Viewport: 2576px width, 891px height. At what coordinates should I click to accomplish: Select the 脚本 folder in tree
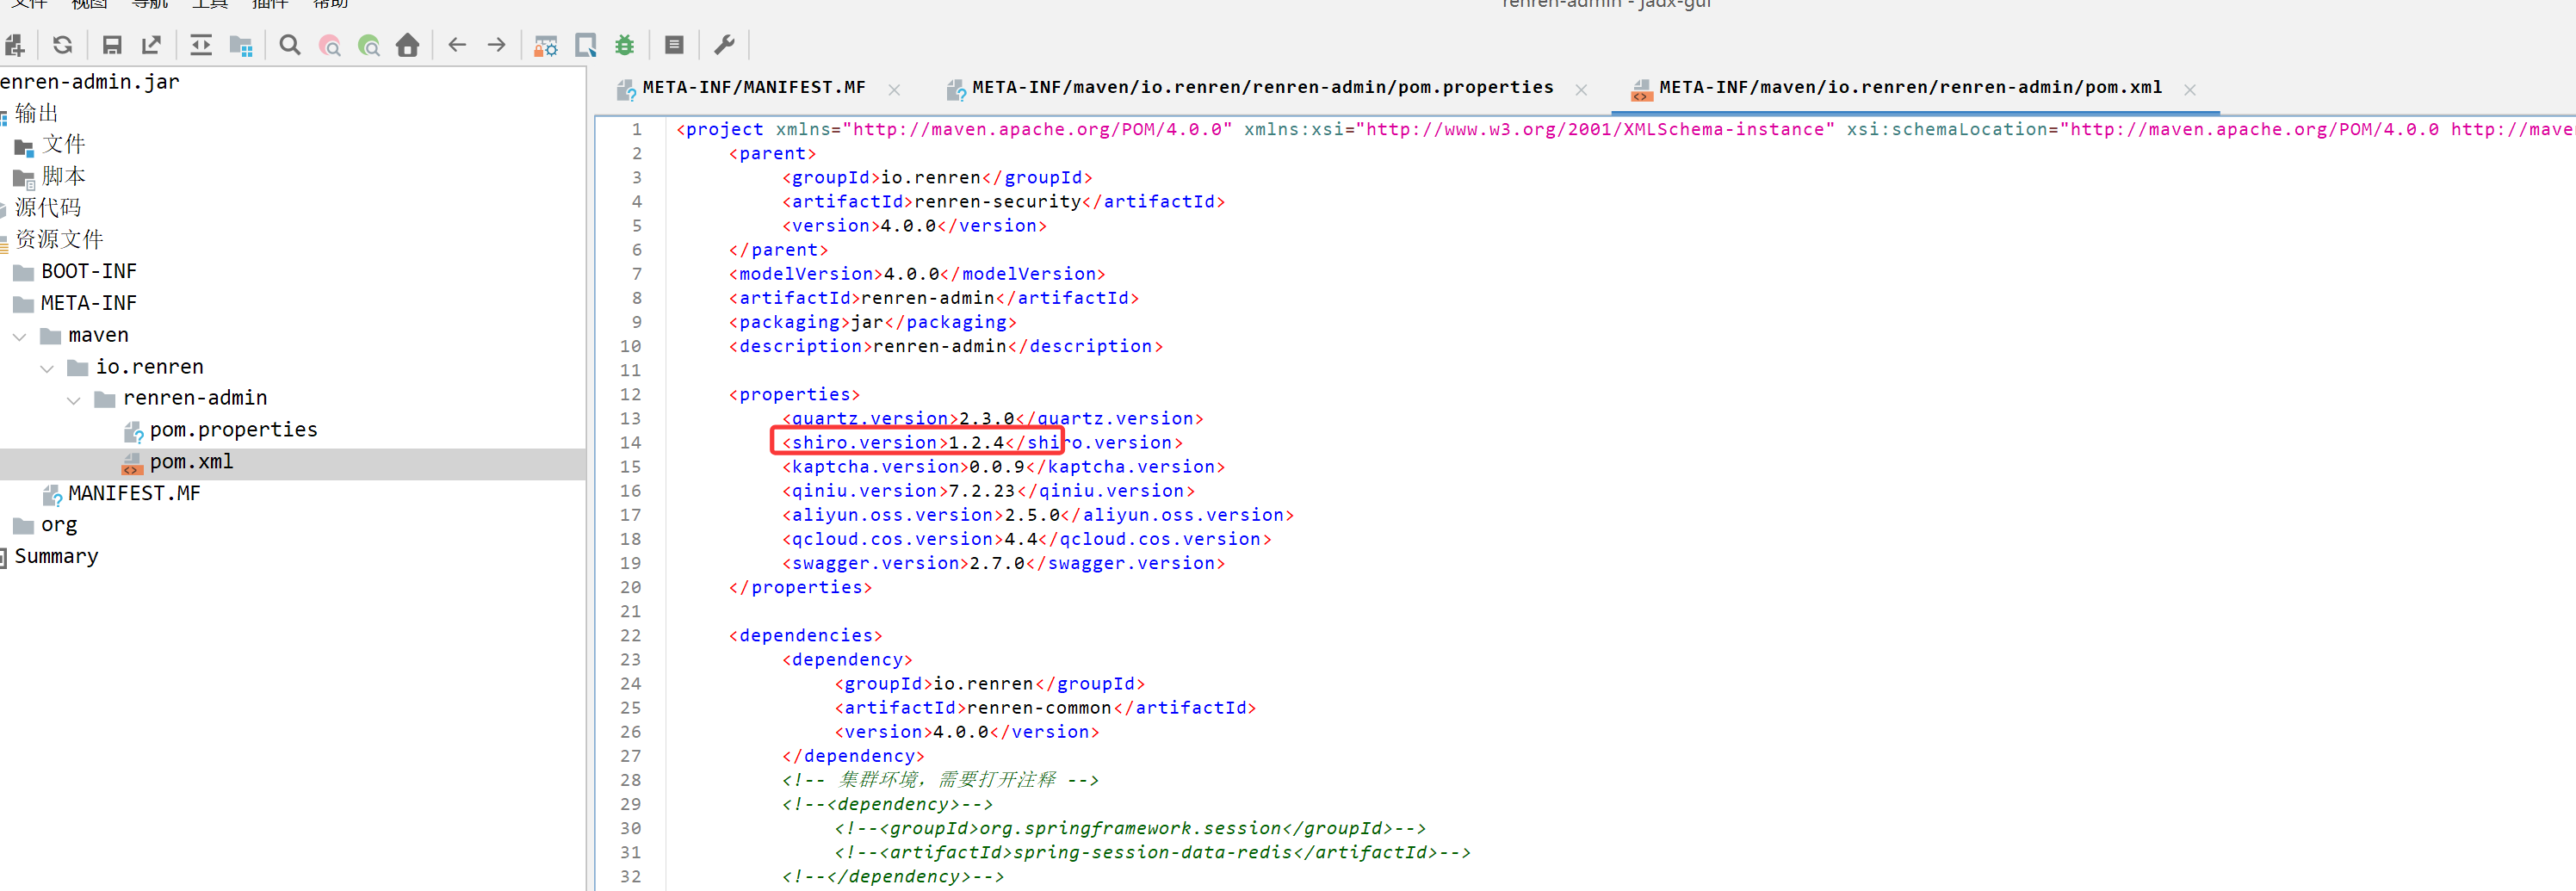(63, 177)
